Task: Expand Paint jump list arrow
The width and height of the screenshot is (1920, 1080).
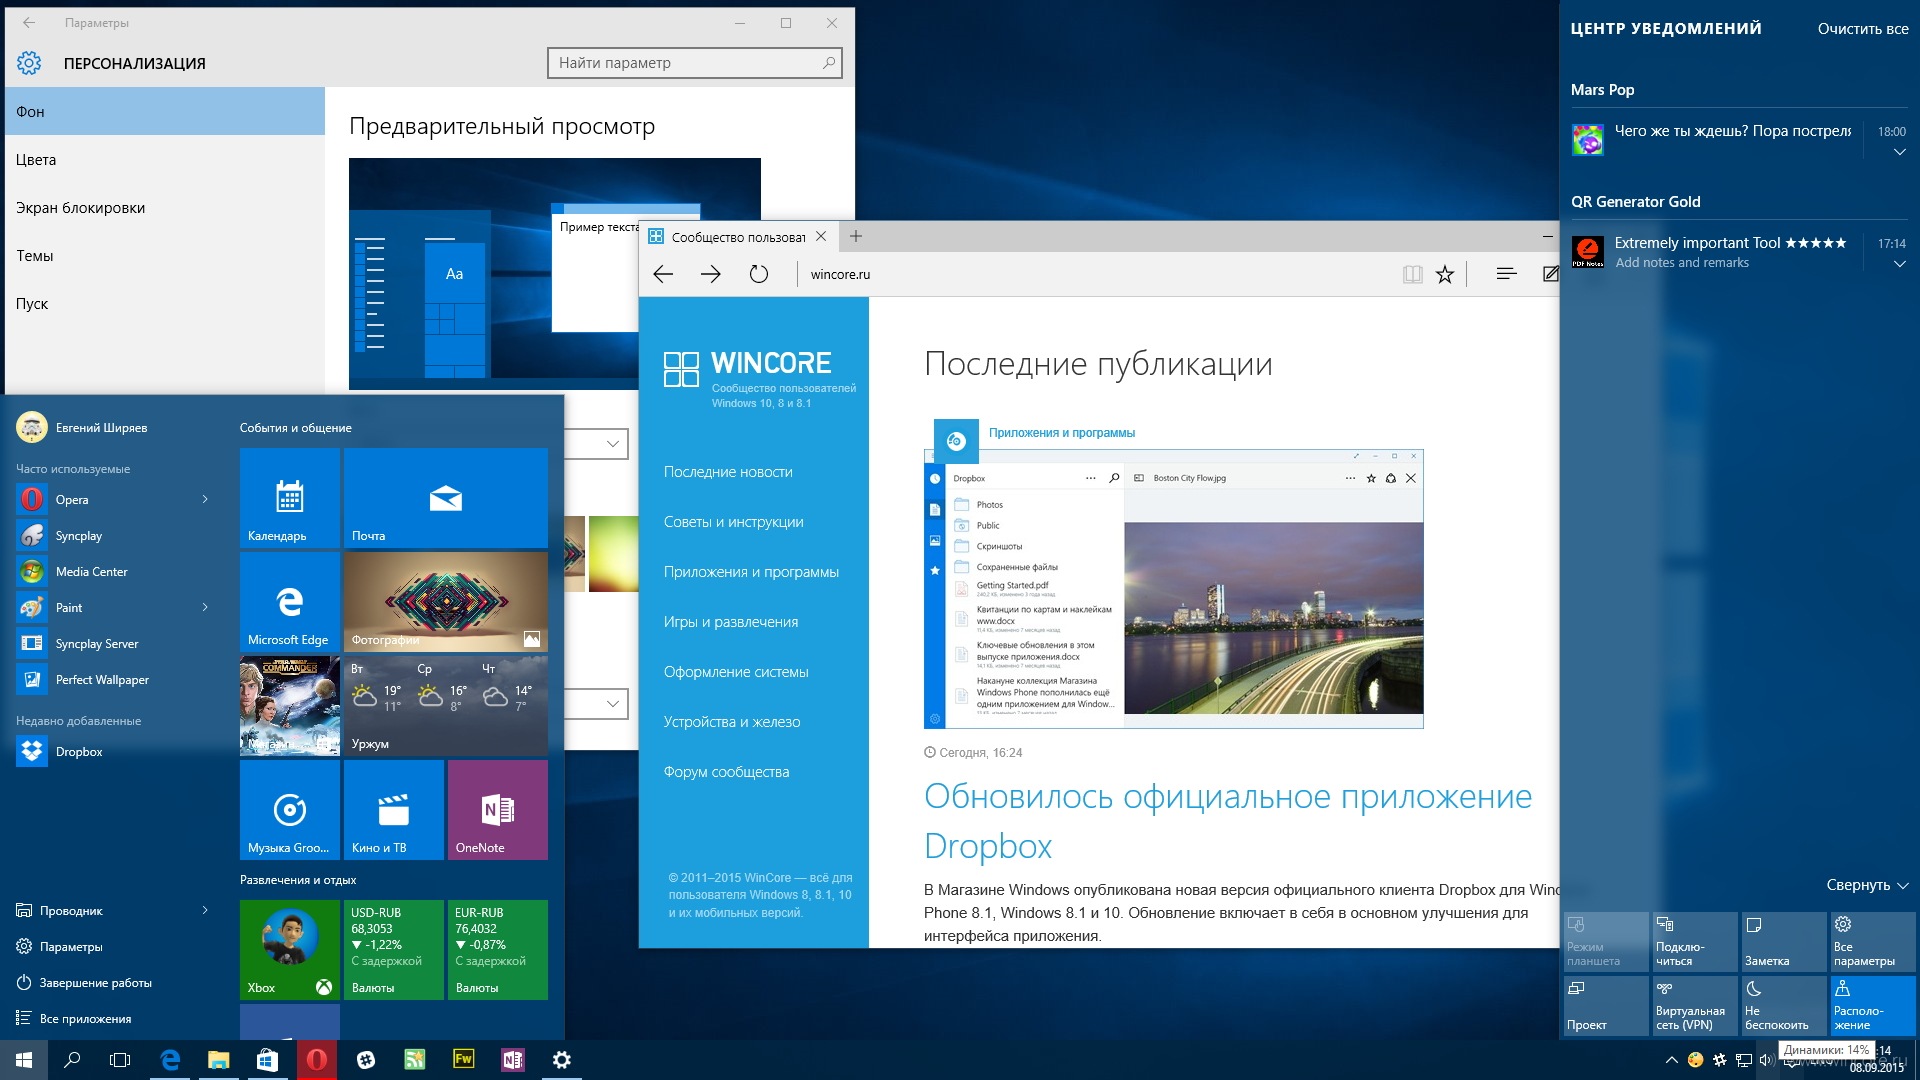Action: pyautogui.click(x=205, y=607)
